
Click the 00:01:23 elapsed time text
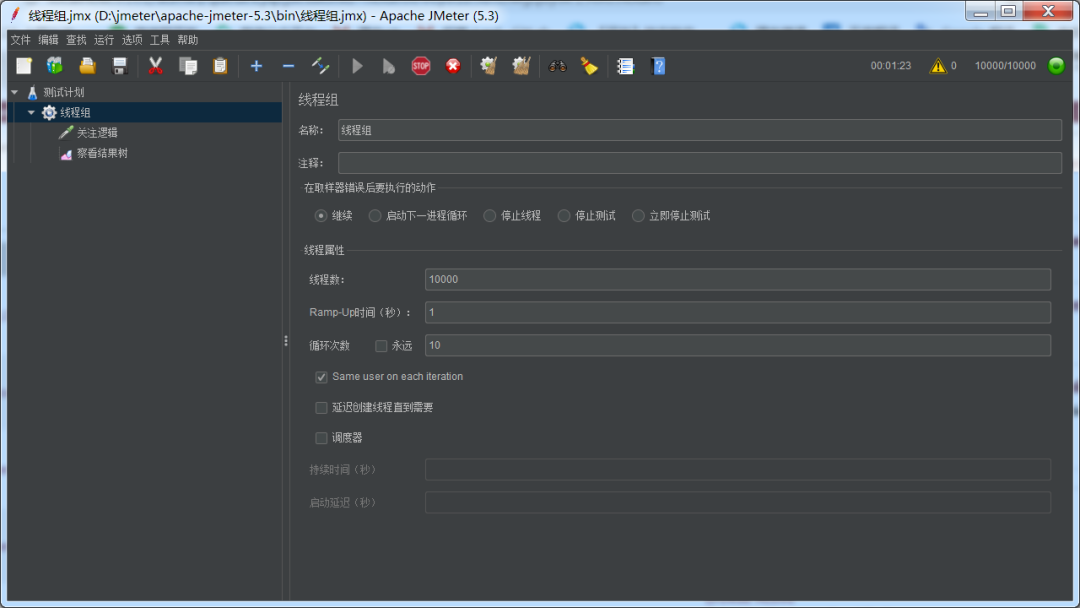[x=891, y=66]
